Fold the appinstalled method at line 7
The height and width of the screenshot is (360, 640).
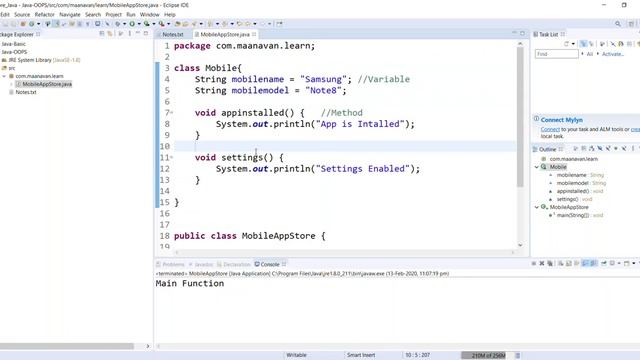(x=172, y=112)
